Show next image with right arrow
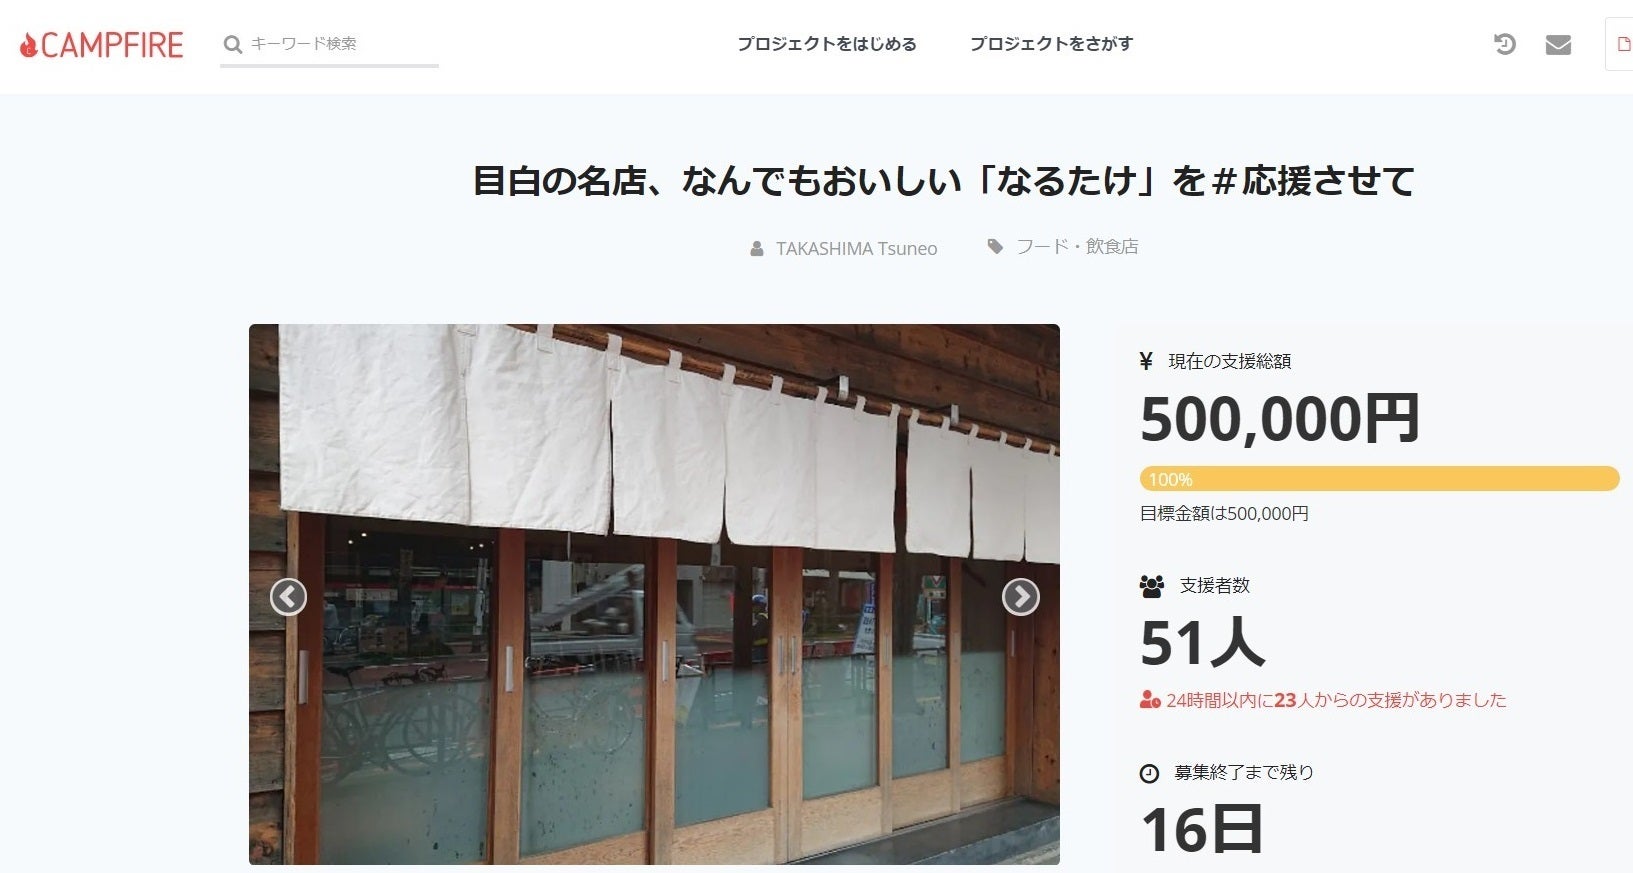 (1021, 597)
